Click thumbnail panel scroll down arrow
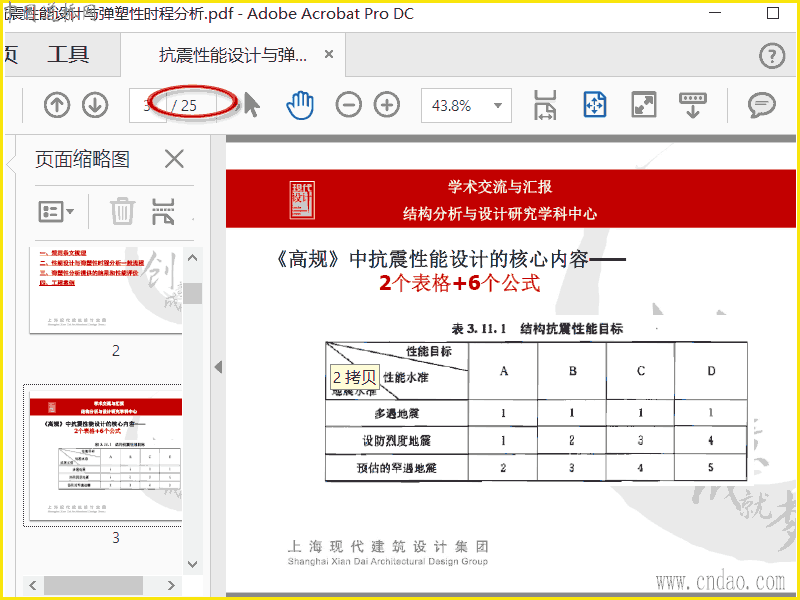Viewport: 800px width, 600px height. pyautogui.click(x=192, y=564)
